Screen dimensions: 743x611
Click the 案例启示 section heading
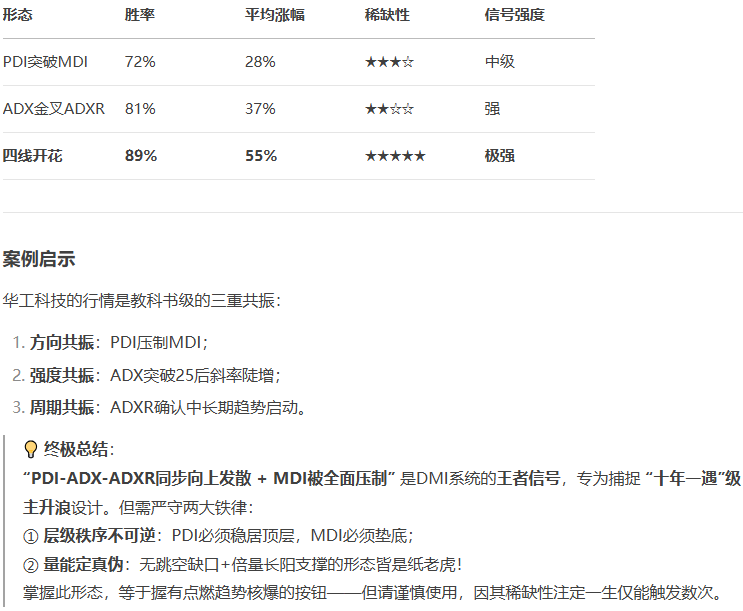coord(39,259)
